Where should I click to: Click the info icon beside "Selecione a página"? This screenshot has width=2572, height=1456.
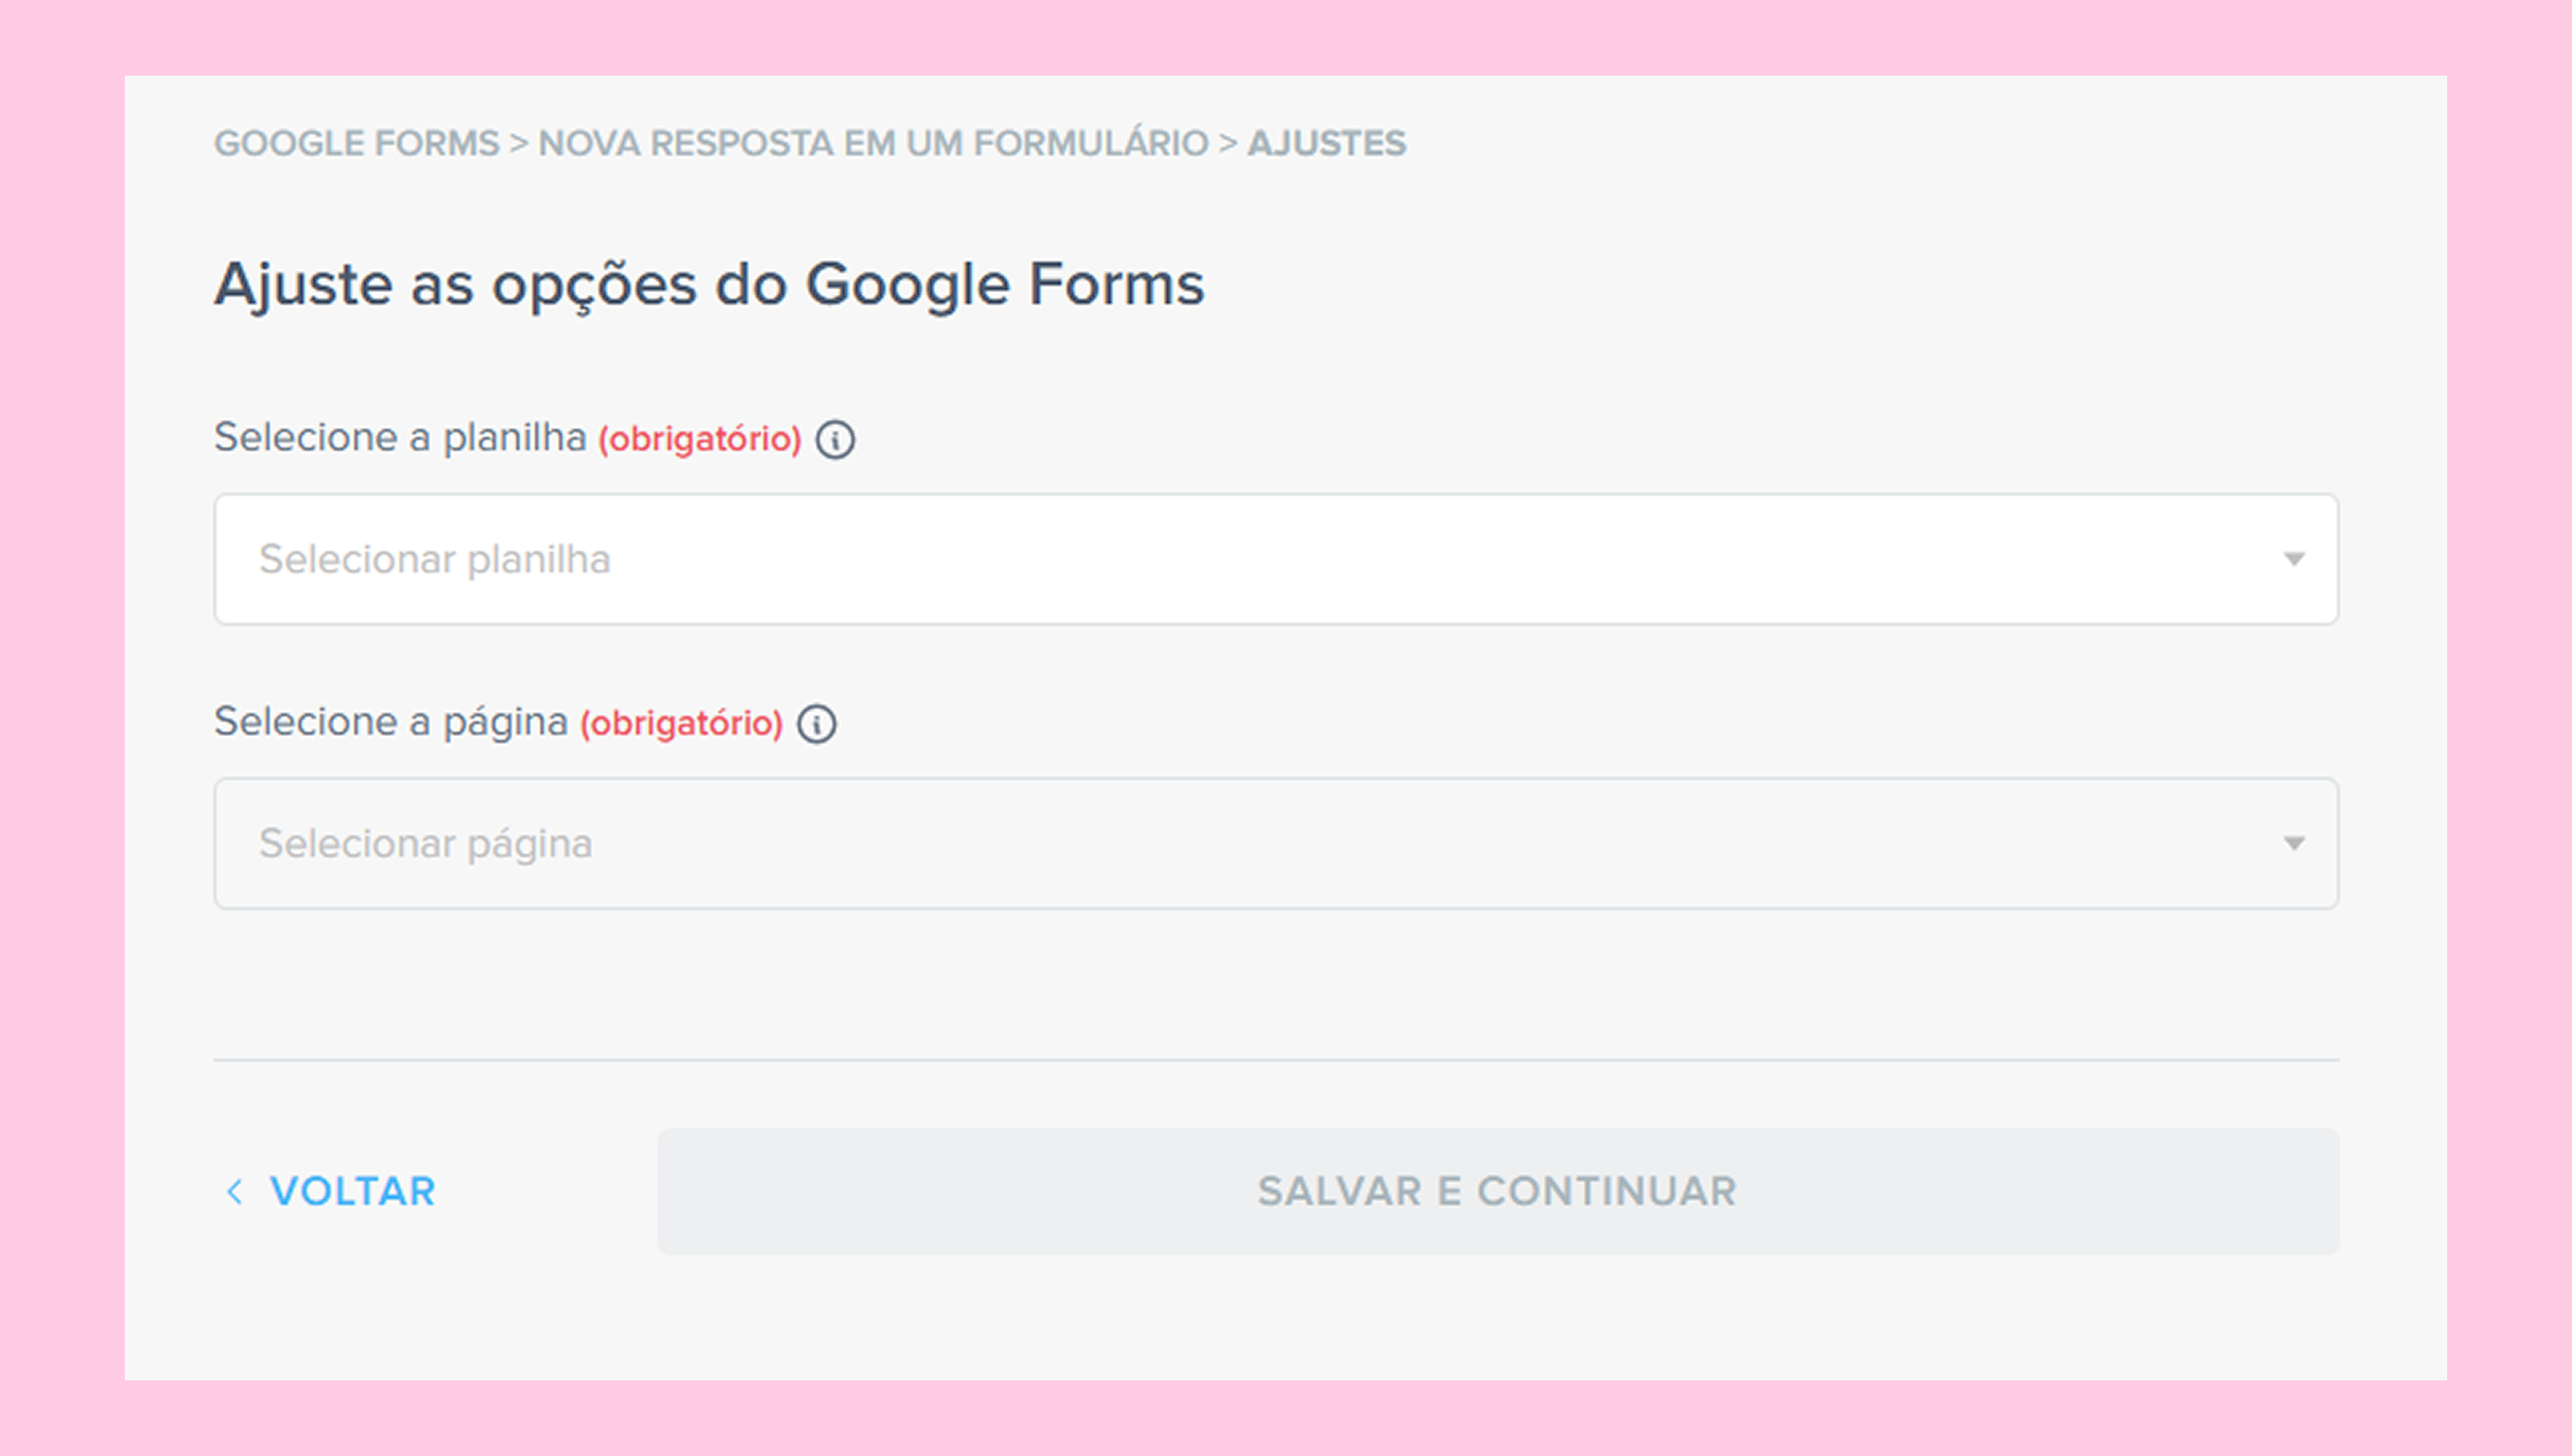coord(816,724)
